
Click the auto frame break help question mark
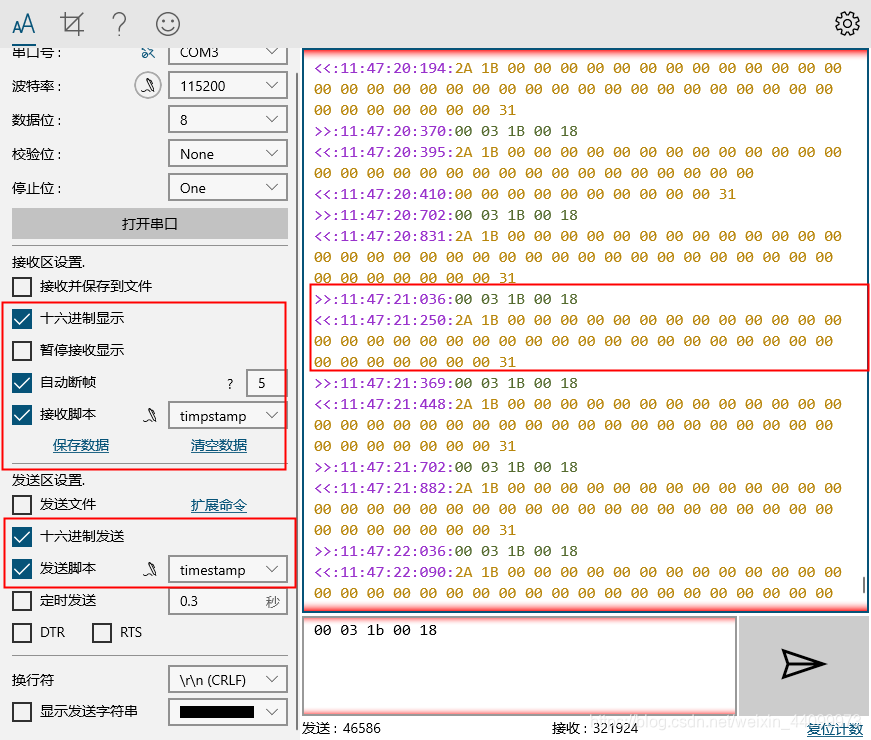(x=230, y=383)
